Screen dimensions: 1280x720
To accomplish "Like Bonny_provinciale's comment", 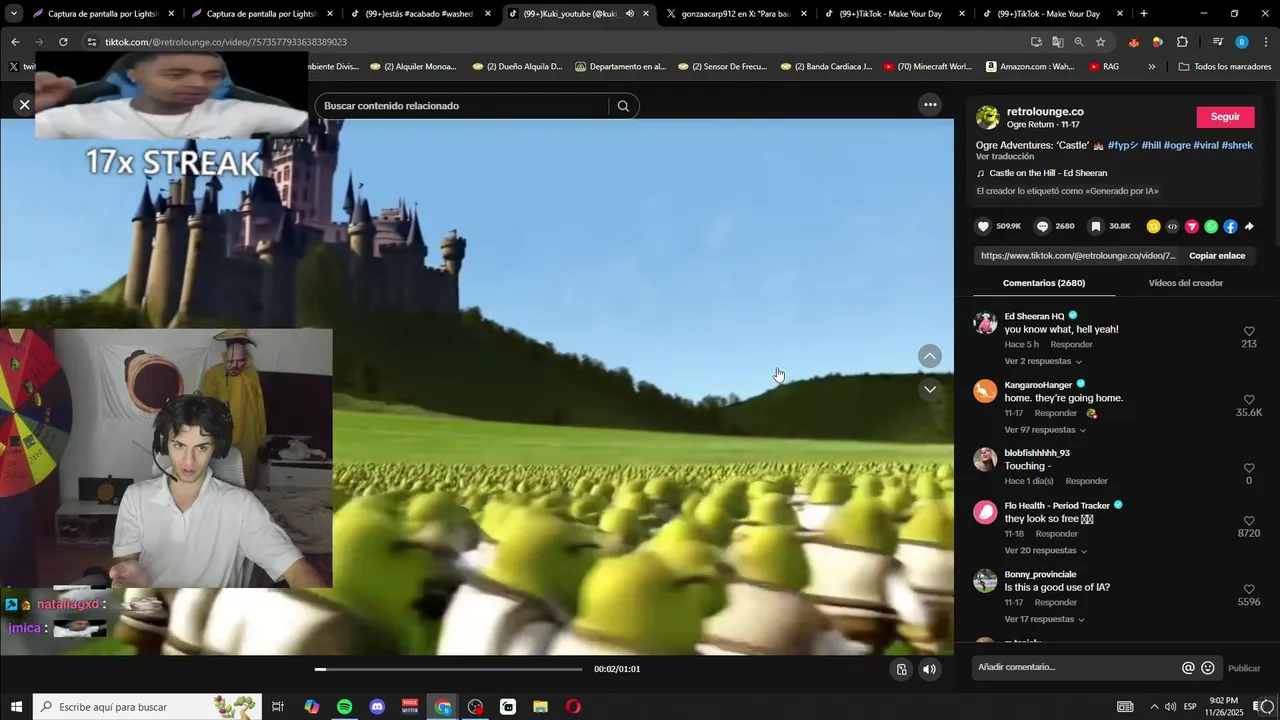I will [x=1249, y=589].
